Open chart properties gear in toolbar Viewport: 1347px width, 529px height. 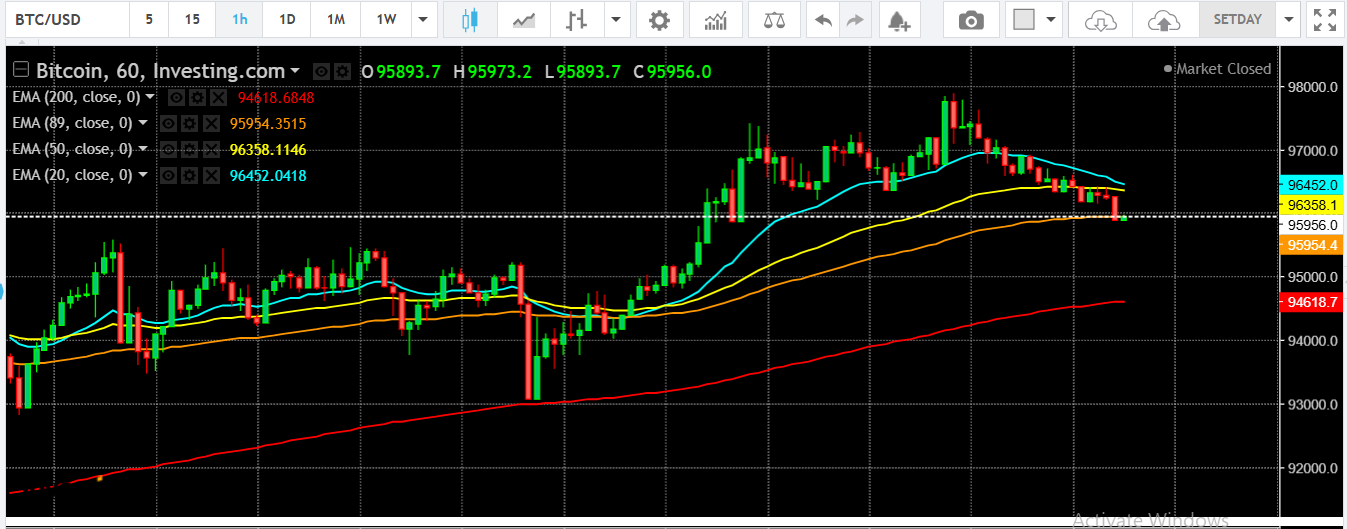point(659,20)
